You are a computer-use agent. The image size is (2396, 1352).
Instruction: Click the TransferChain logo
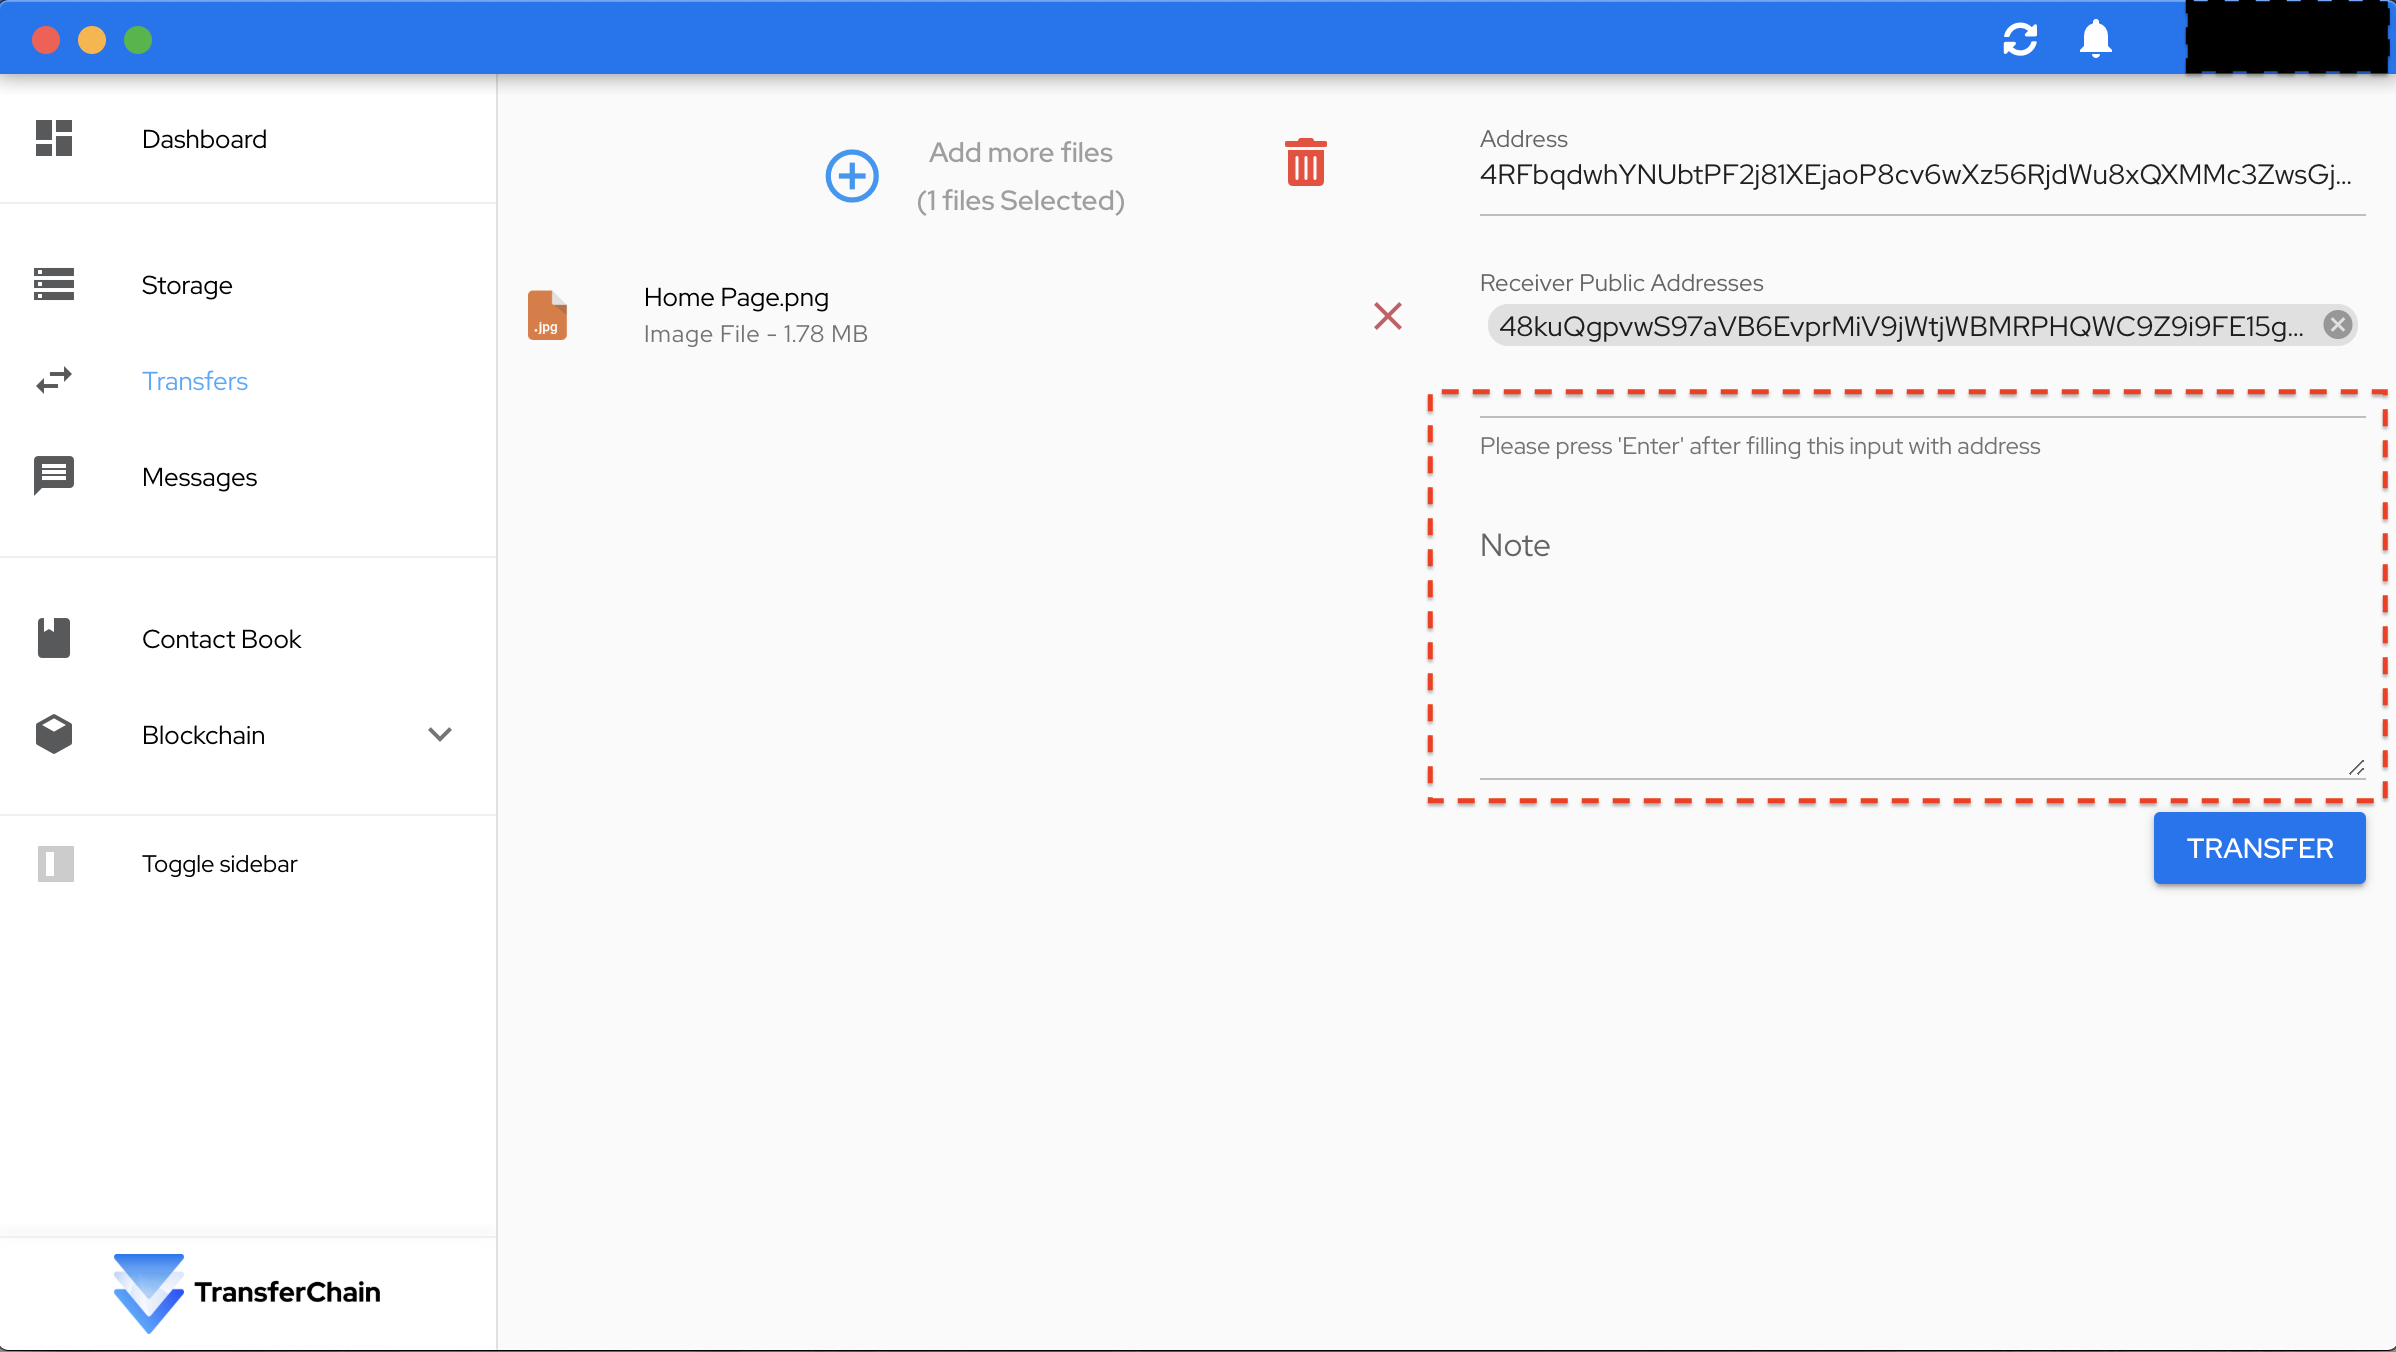click(x=247, y=1292)
